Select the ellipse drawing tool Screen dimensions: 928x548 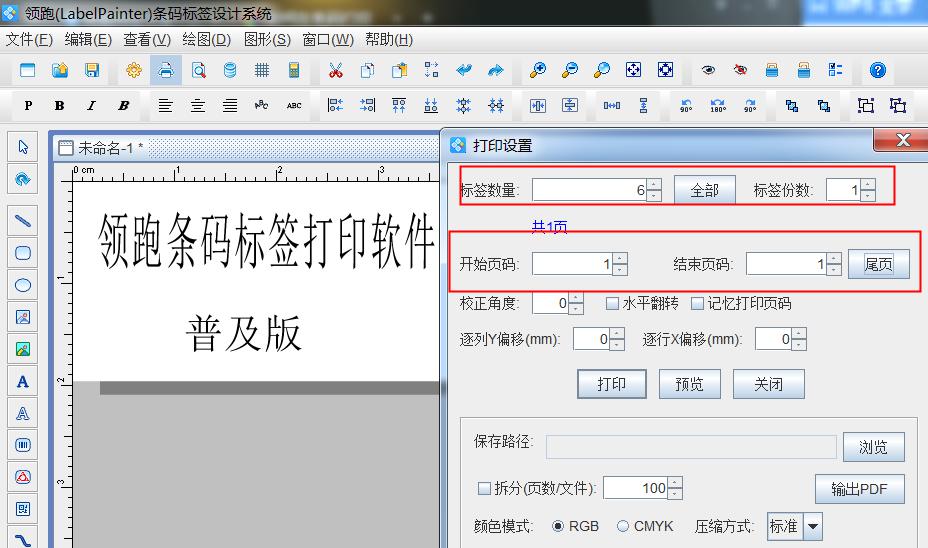(x=23, y=285)
